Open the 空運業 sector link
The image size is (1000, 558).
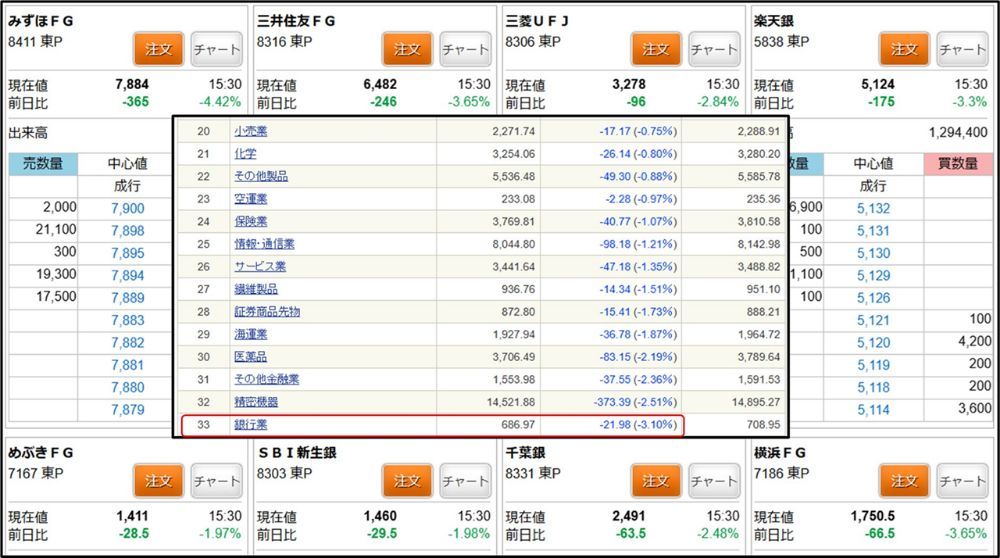[251, 199]
